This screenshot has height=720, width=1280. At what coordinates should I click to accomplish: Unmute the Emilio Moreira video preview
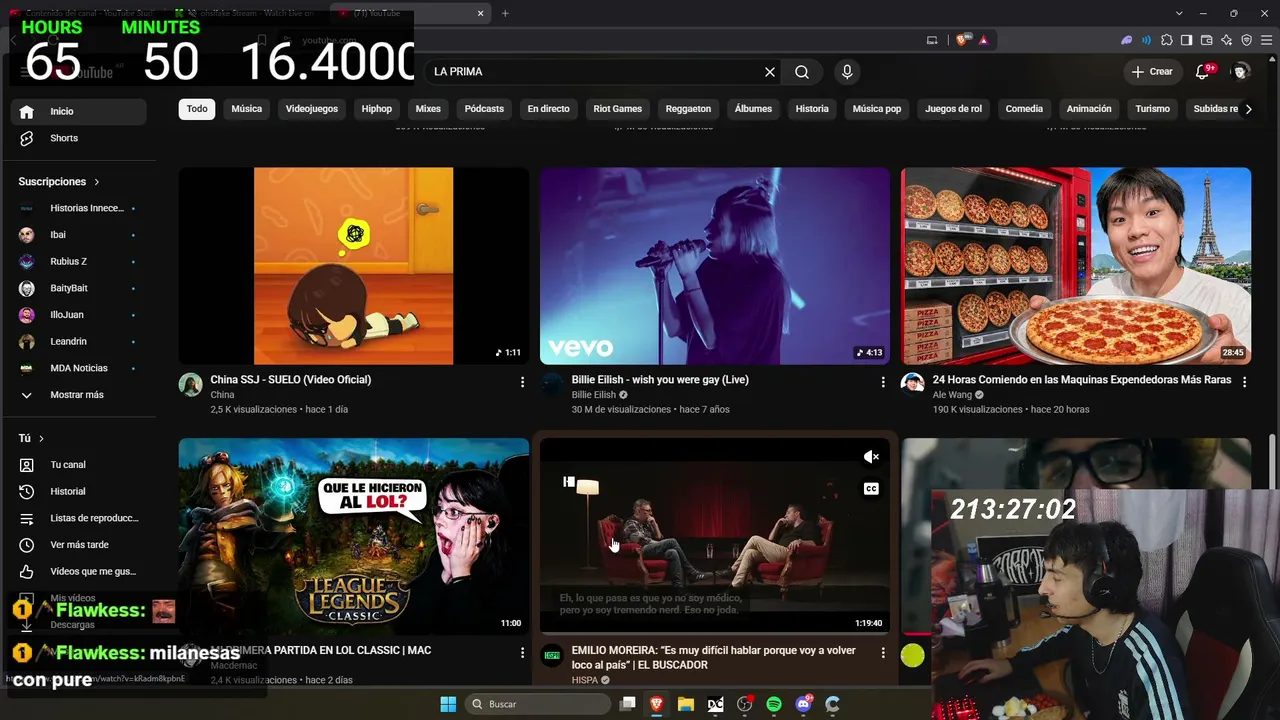(871, 457)
